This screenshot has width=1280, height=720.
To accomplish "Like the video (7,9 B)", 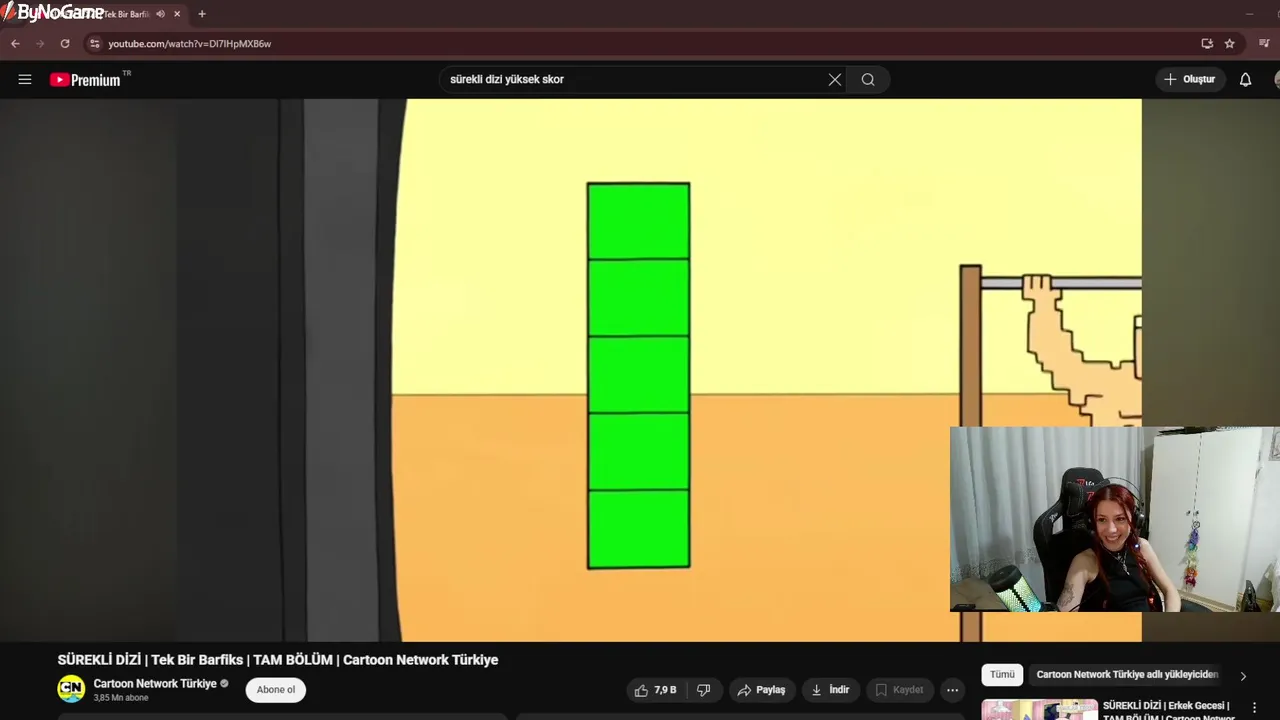I will (x=656, y=690).
